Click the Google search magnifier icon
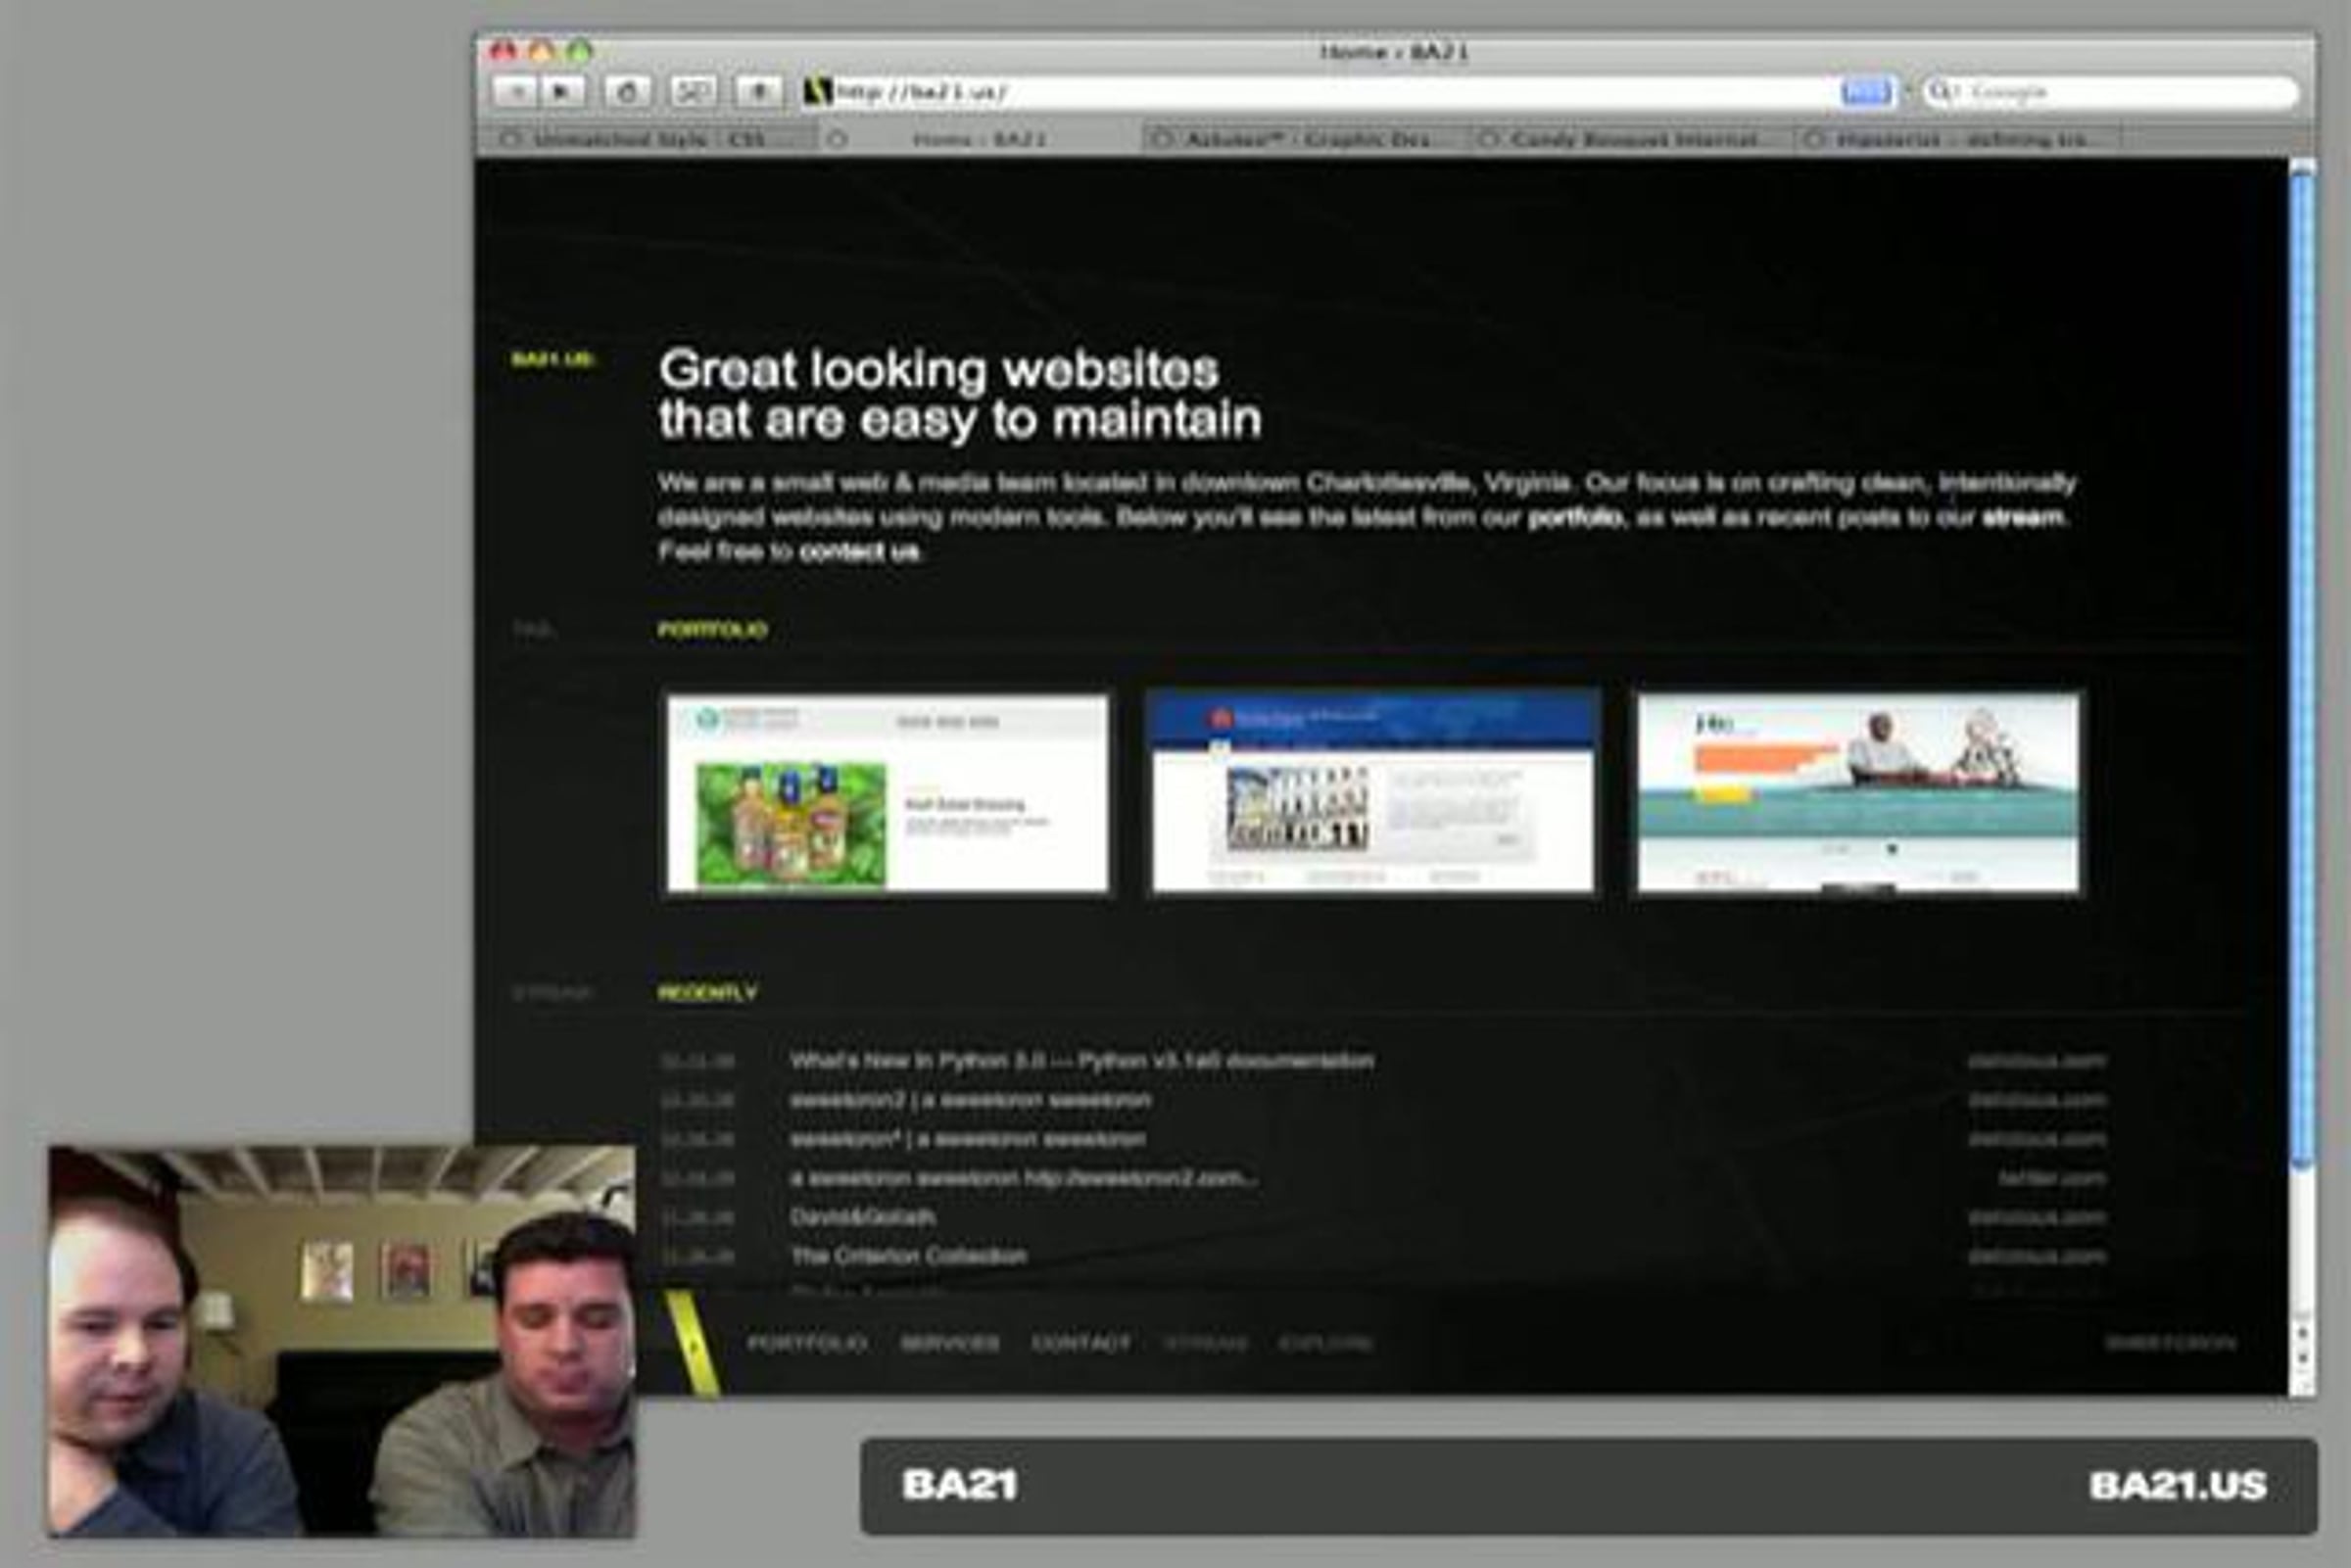 point(1940,92)
